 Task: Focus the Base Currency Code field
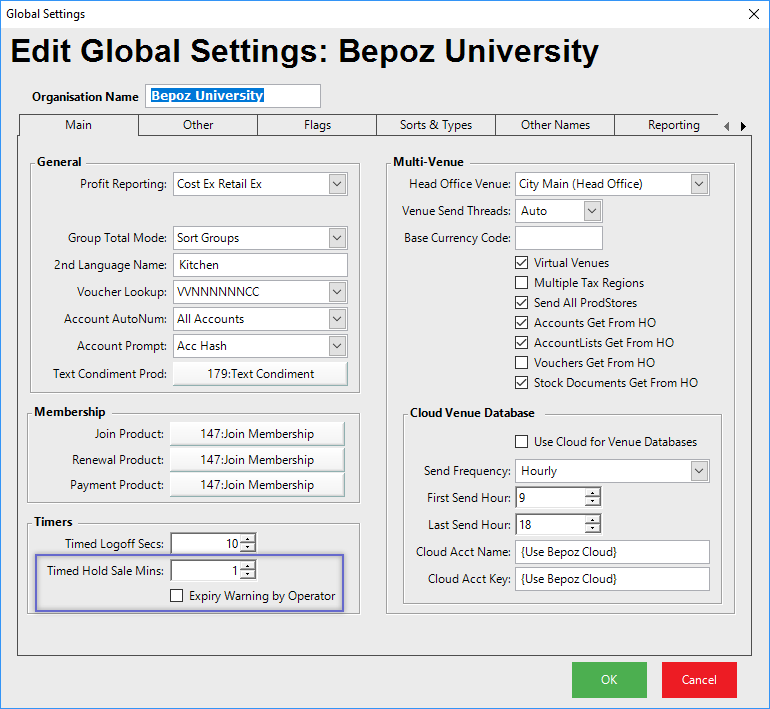559,238
